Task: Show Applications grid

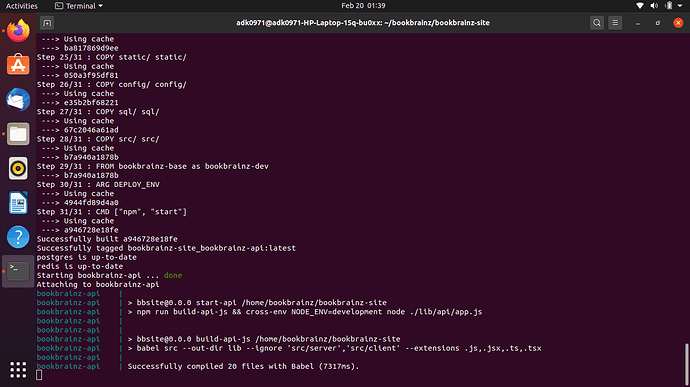Action: (x=18, y=370)
